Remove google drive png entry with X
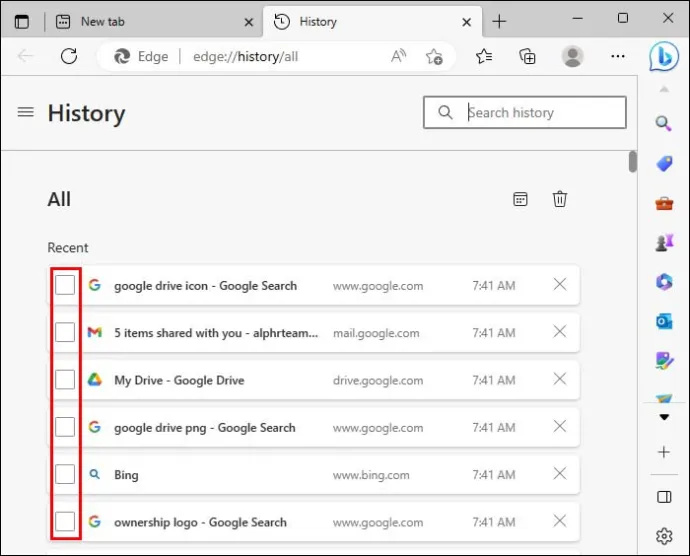The width and height of the screenshot is (690, 556). point(560,426)
